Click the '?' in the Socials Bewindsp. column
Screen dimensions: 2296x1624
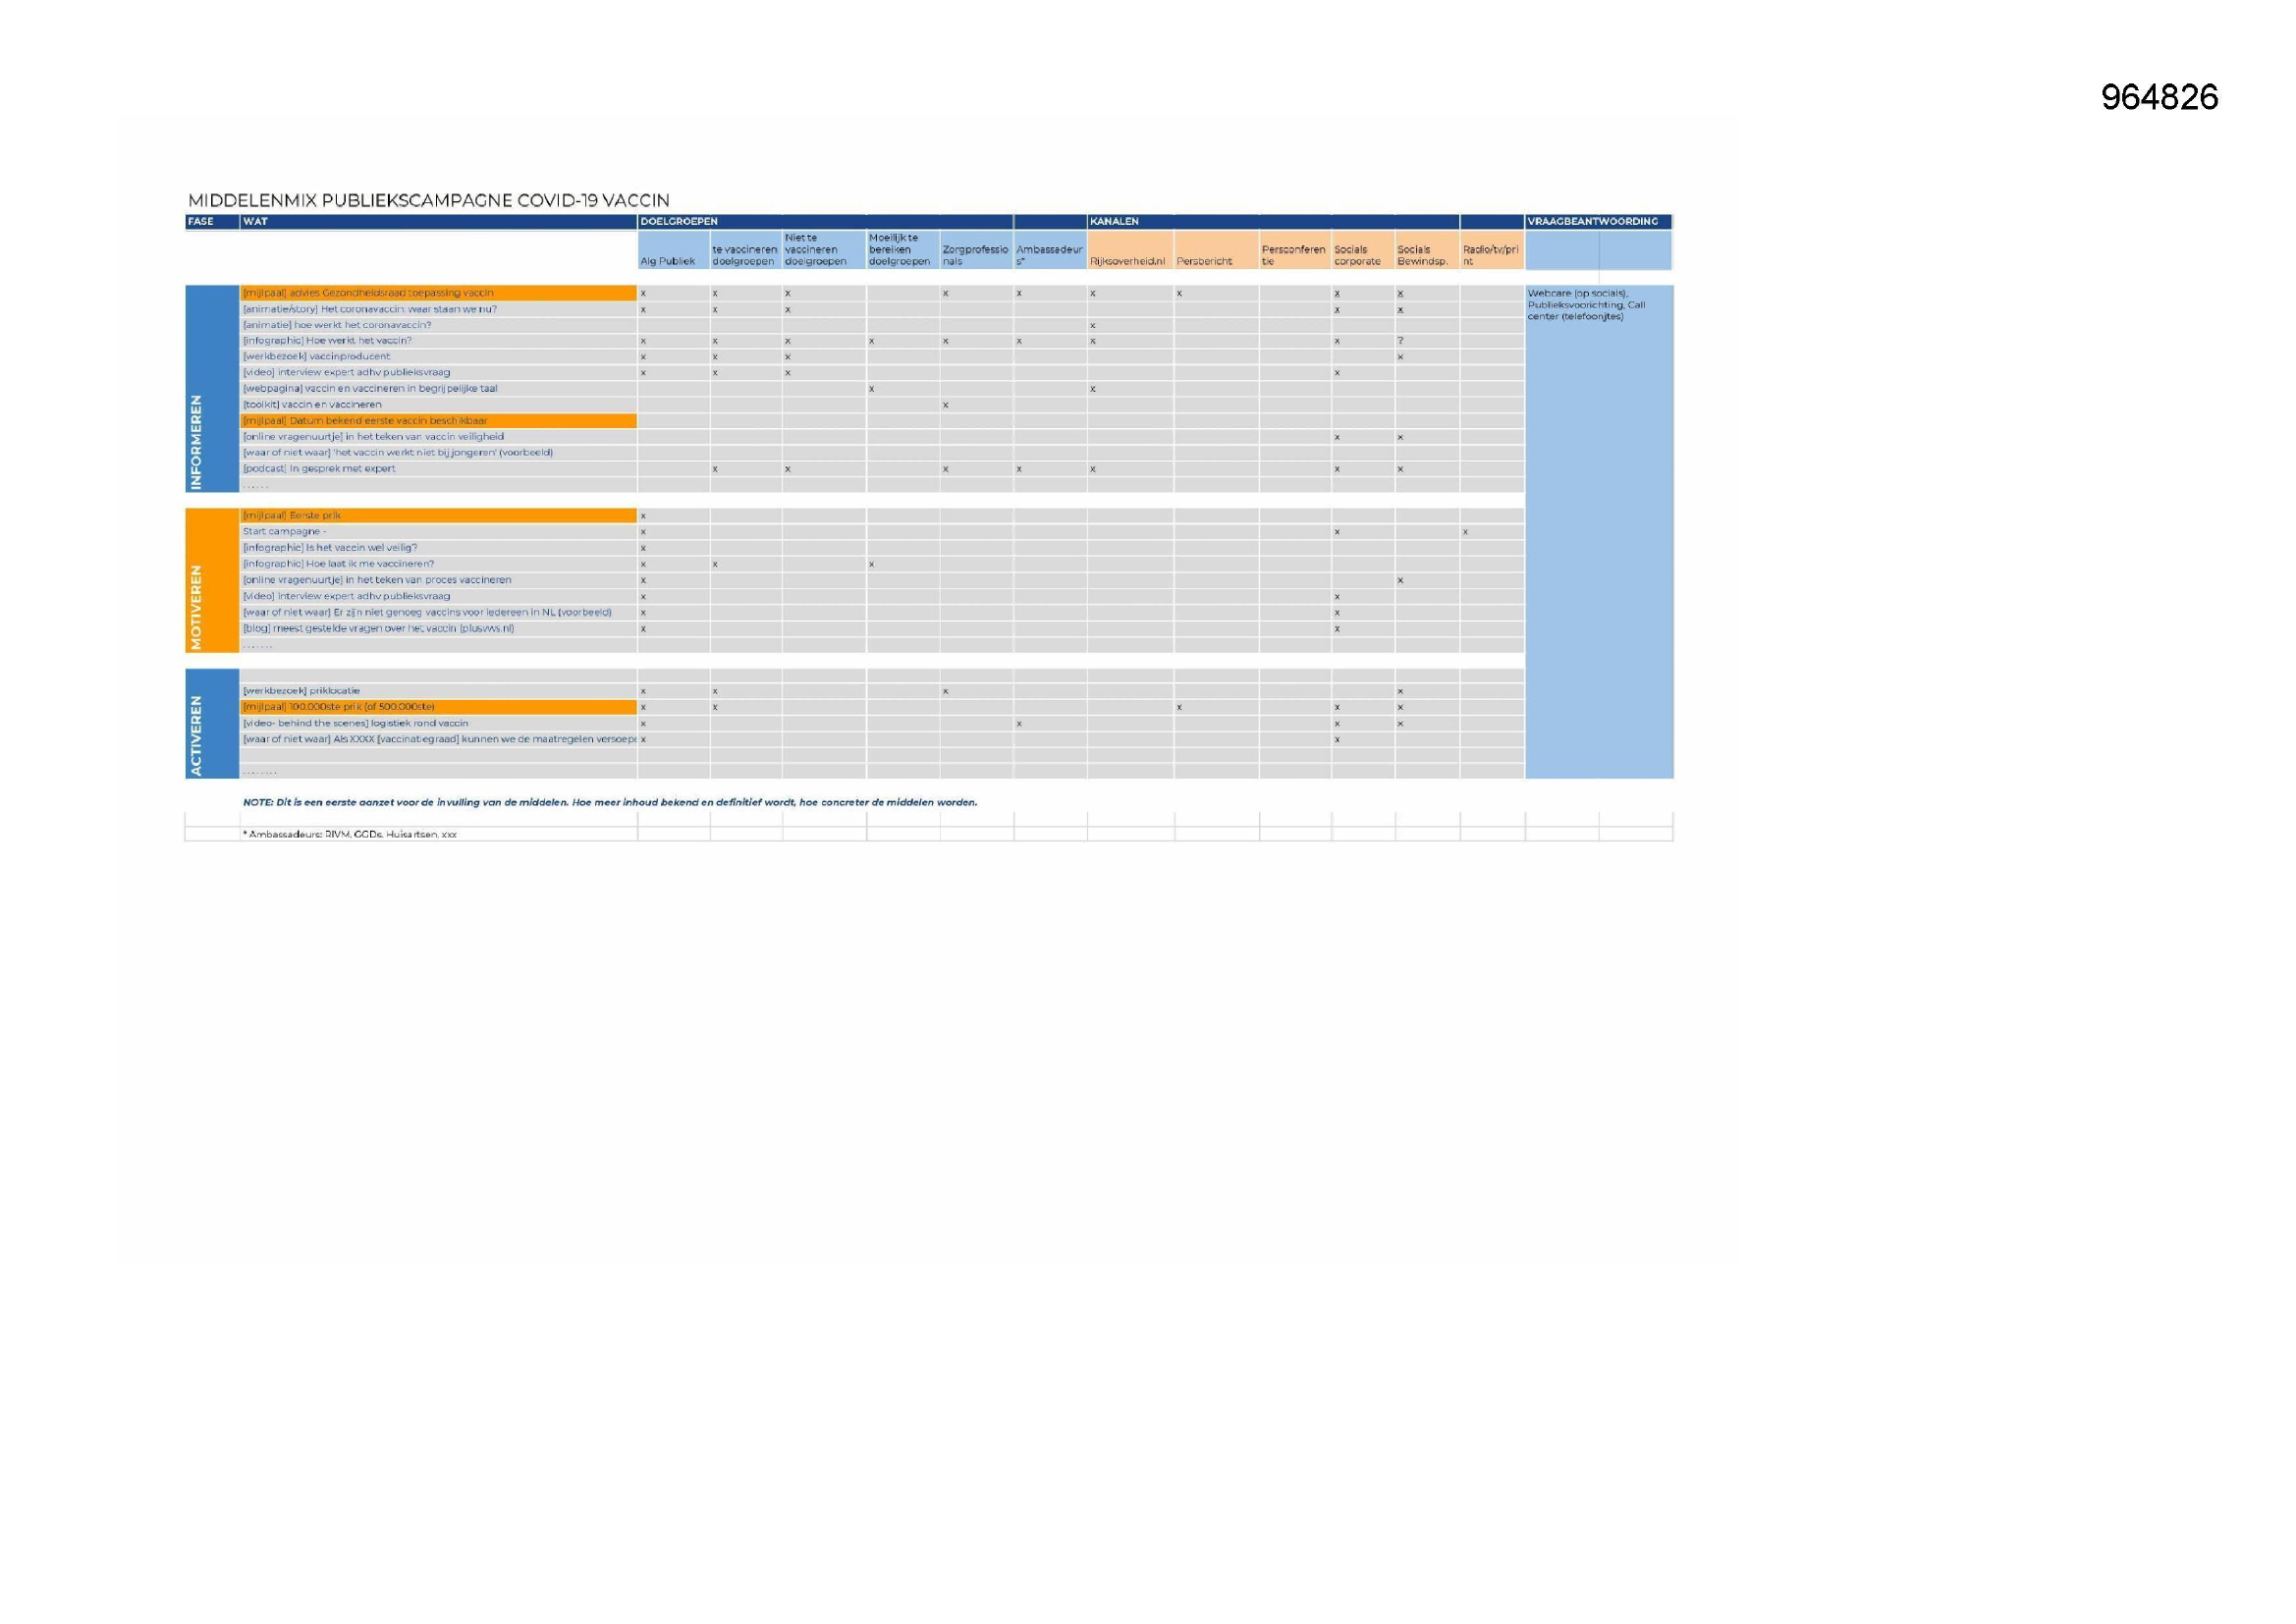tap(1401, 341)
